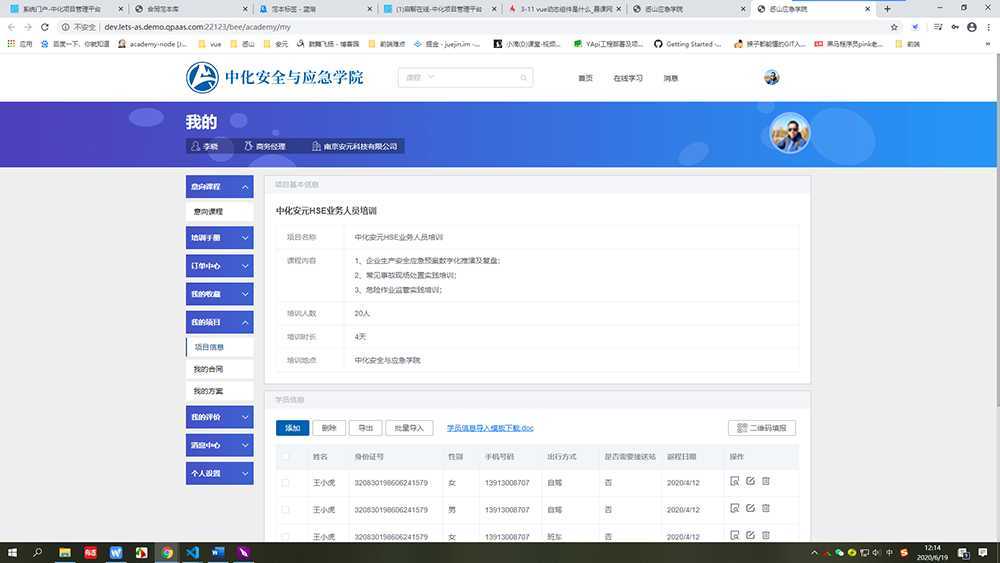Expand the 个人设置 sidebar section
Screen dimensions: 1000x563
click(219, 473)
